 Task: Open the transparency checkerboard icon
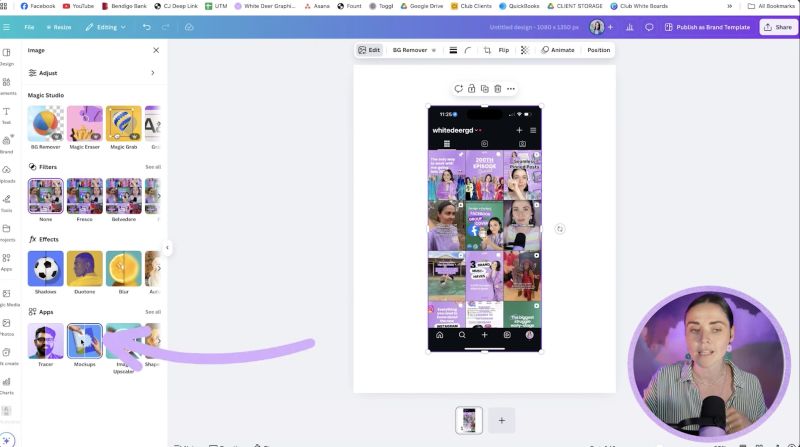(x=524, y=50)
